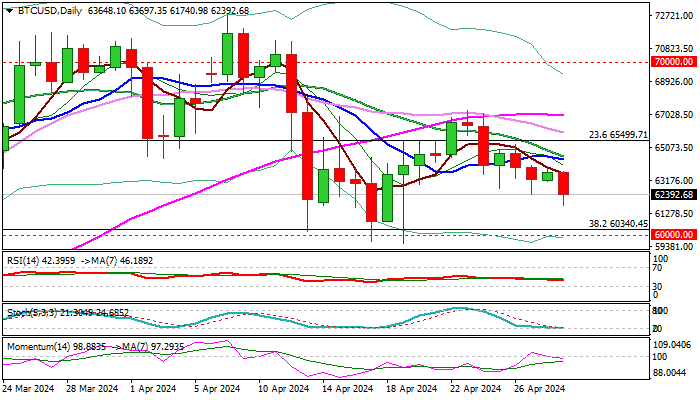700x400 pixels.
Task: Click the ->MA(7) 46.1892 value in RSI panel
Action: (117, 260)
